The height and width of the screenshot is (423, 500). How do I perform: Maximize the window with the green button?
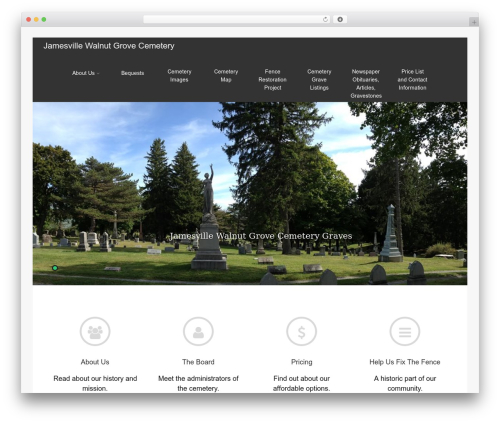click(x=44, y=19)
